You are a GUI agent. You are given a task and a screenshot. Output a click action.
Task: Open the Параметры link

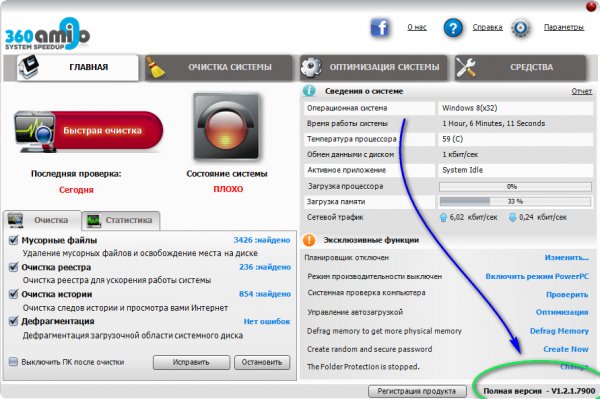pos(564,28)
